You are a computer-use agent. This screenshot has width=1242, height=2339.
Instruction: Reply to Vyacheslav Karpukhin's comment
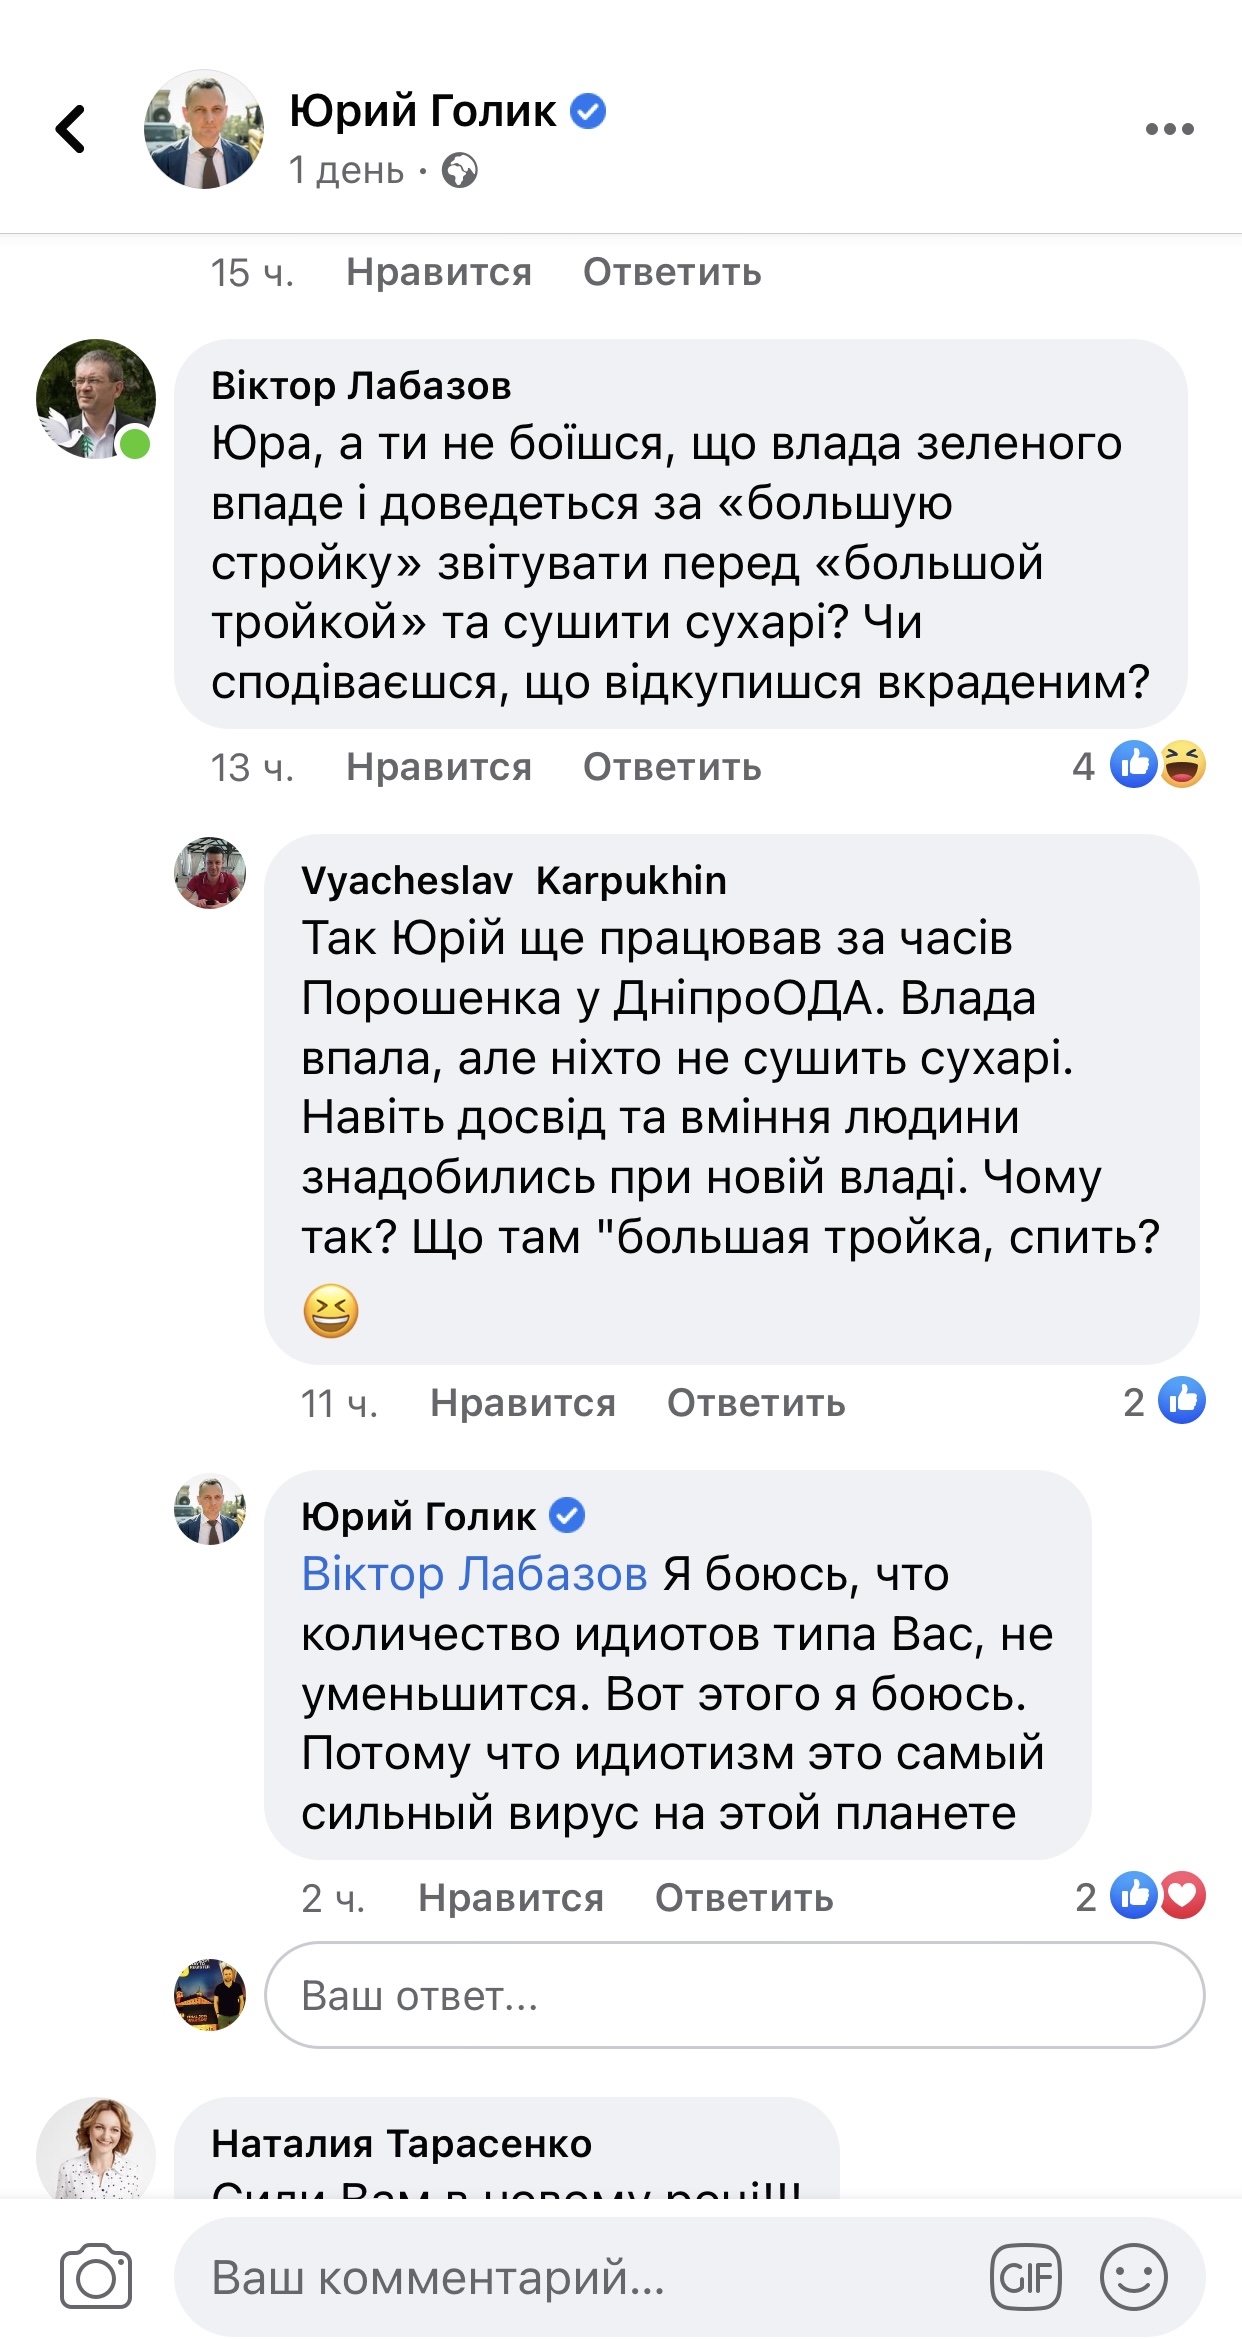pos(756,1403)
